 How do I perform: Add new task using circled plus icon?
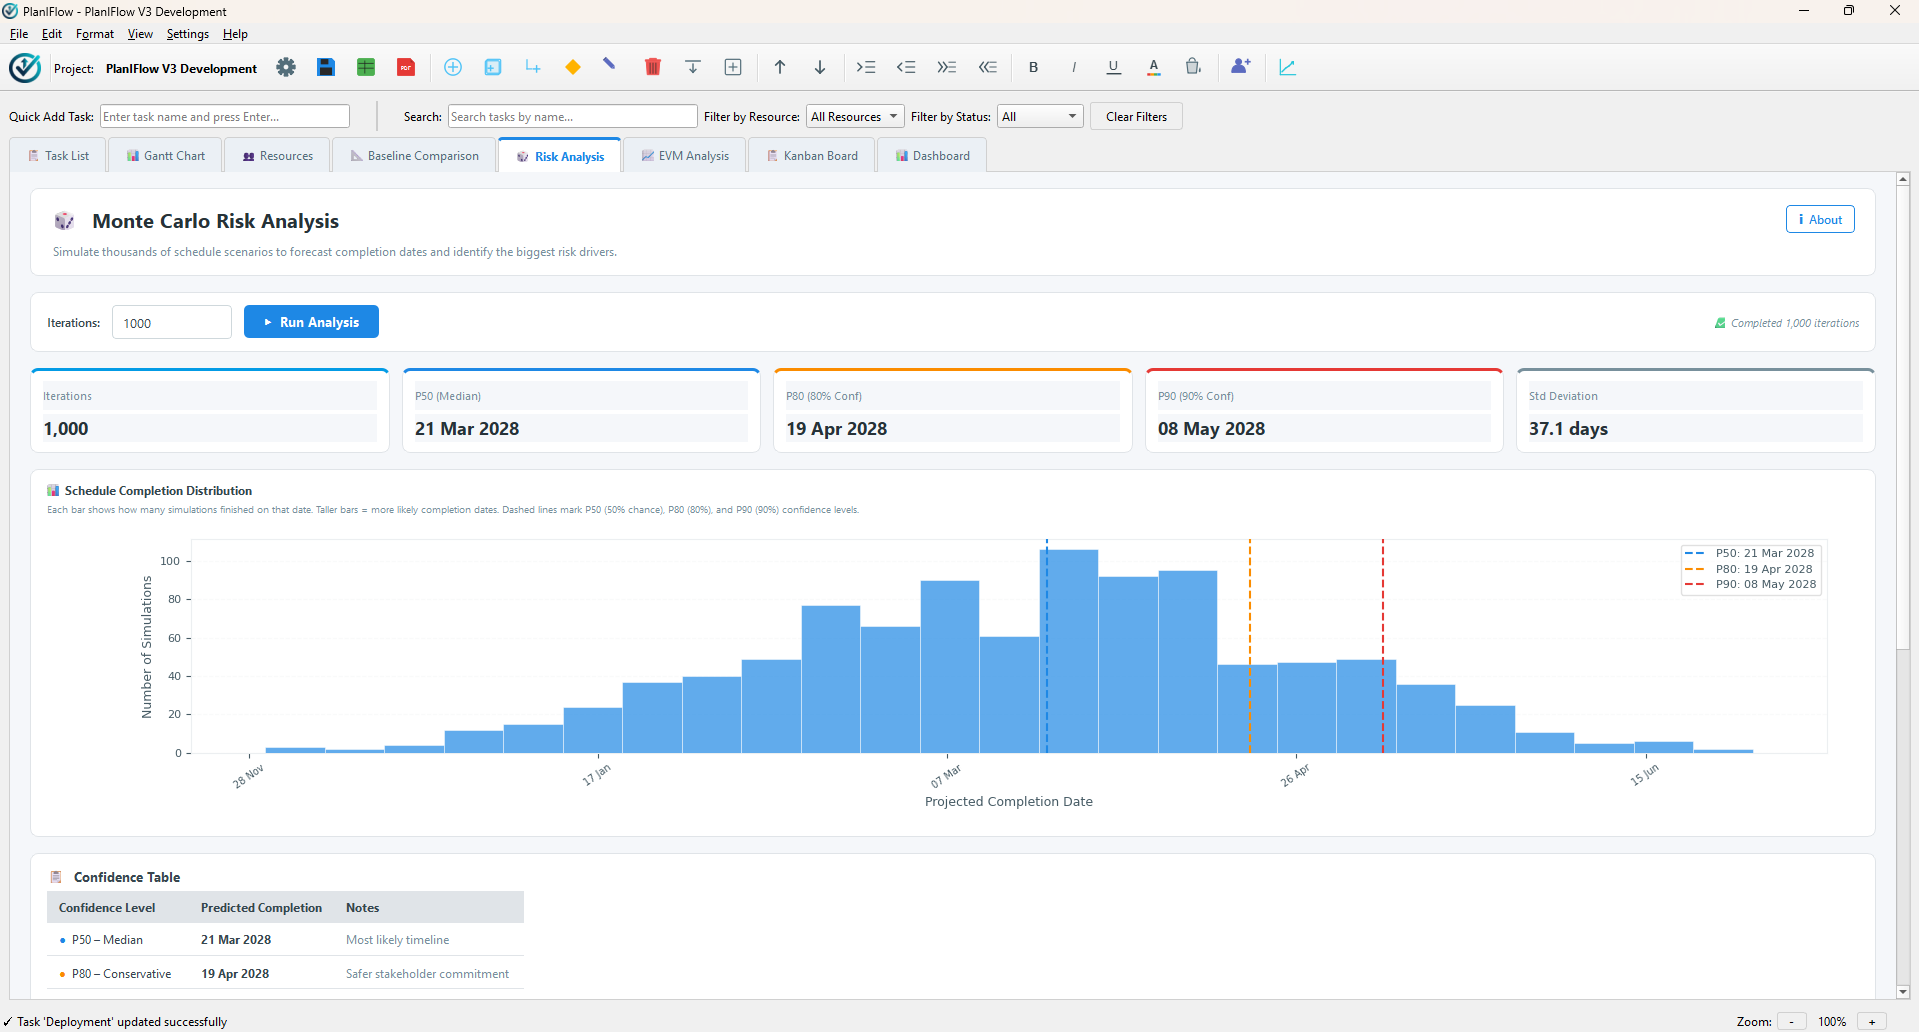pyautogui.click(x=453, y=67)
